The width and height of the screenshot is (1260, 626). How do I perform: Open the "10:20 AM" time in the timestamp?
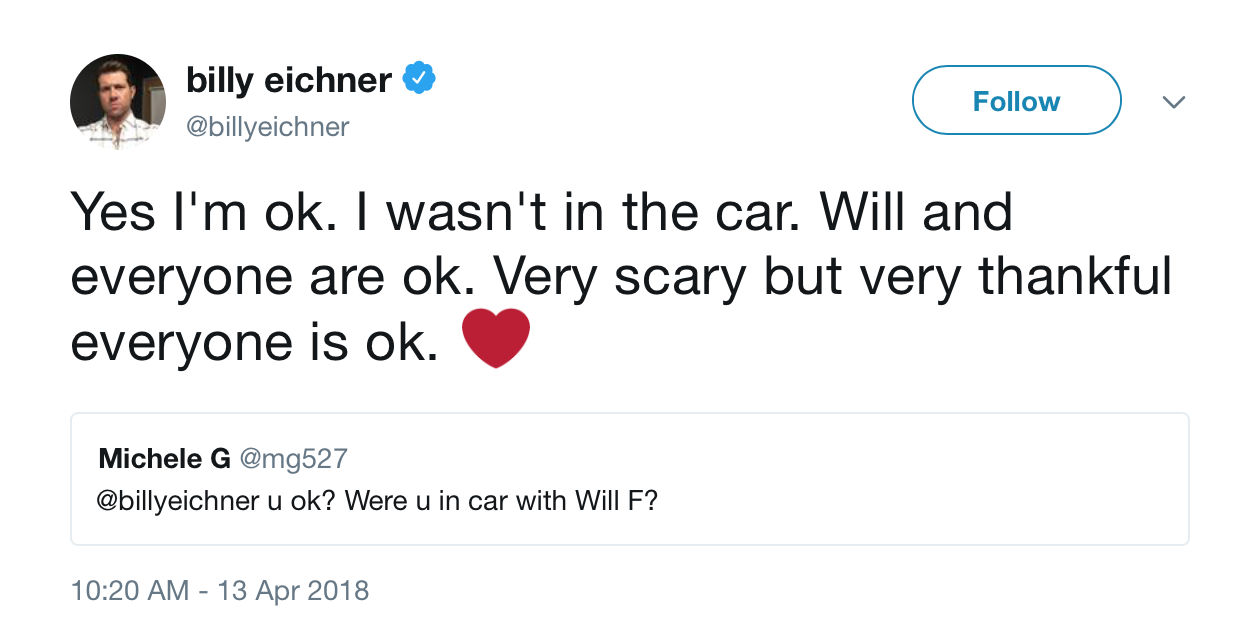tap(130, 590)
